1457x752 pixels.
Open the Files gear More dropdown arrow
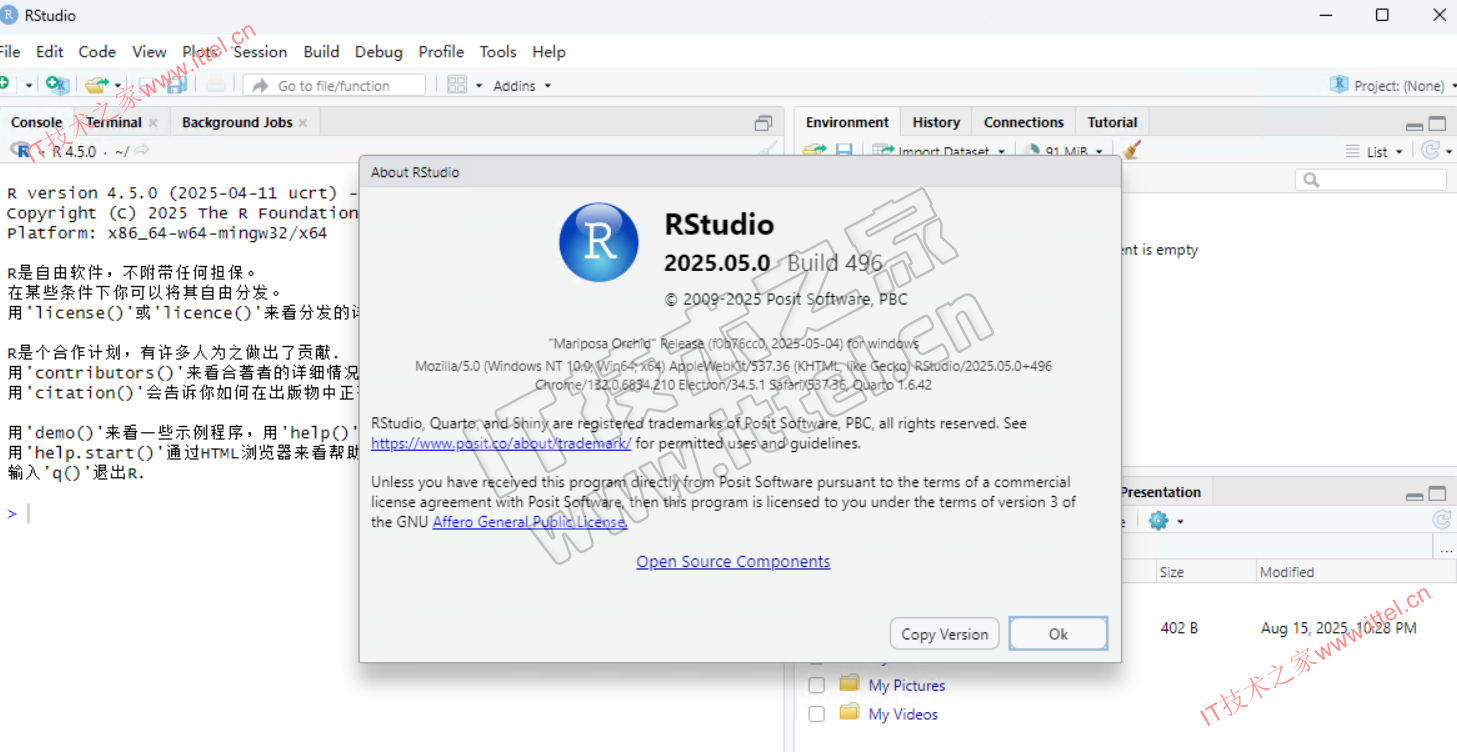(x=1181, y=522)
